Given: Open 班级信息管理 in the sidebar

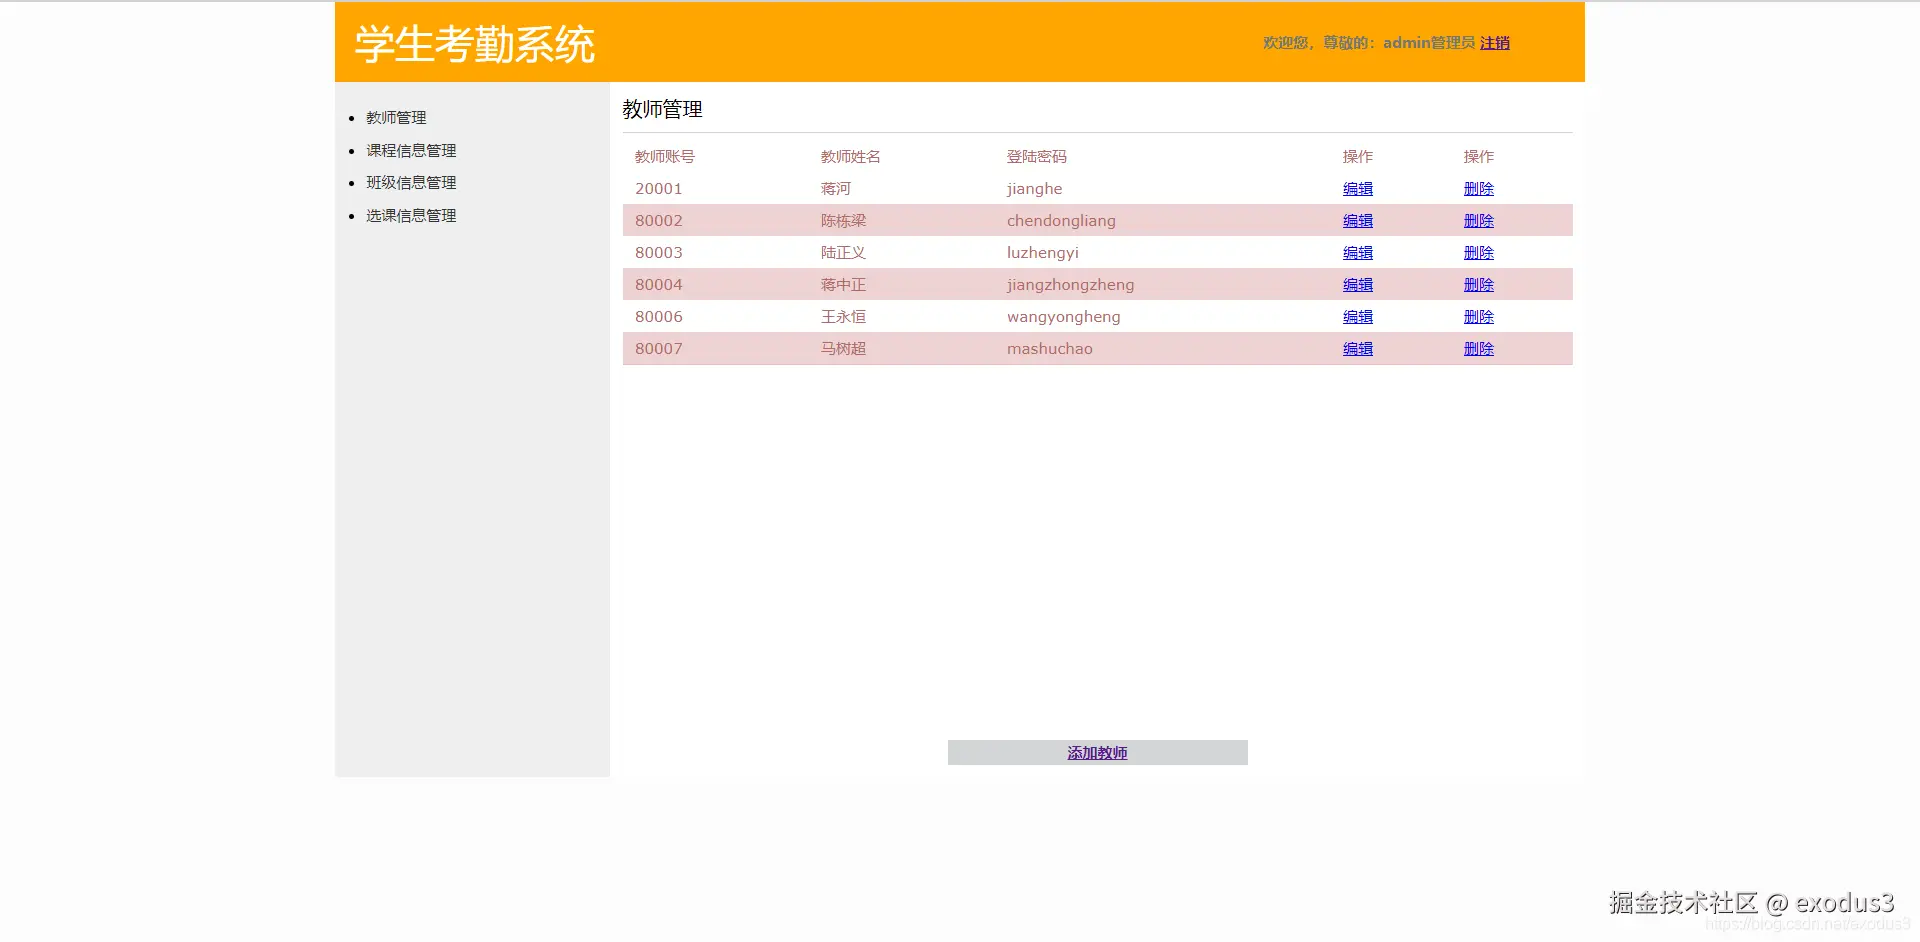Looking at the screenshot, I should pos(411,183).
